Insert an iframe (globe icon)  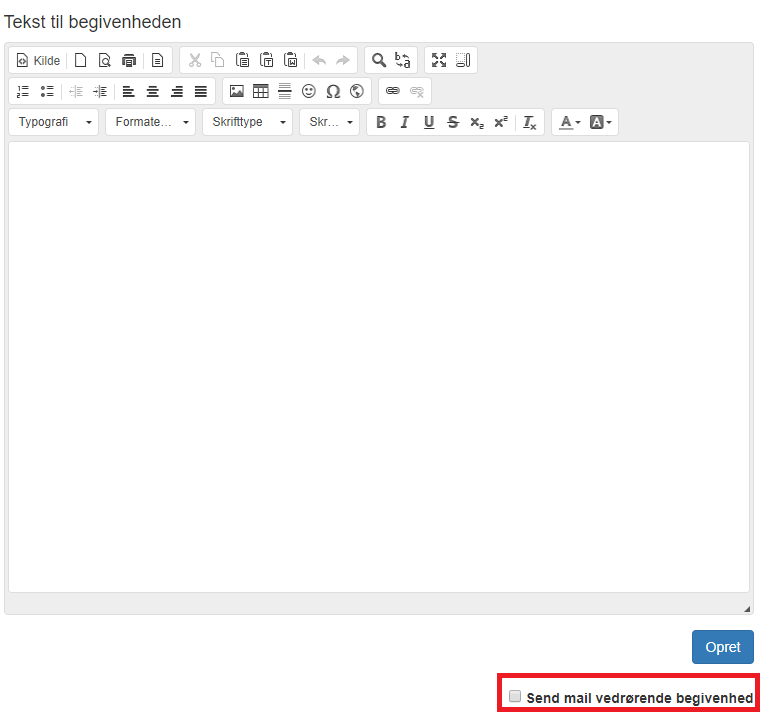357,91
